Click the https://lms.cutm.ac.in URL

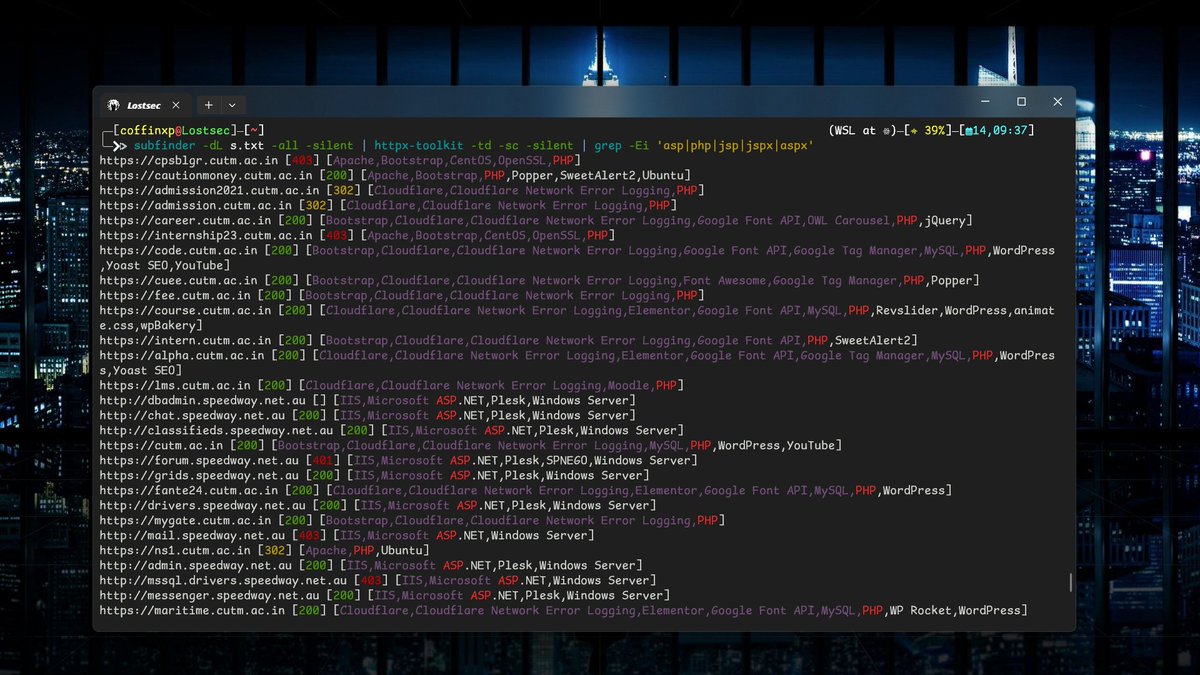pyautogui.click(x=175, y=386)
